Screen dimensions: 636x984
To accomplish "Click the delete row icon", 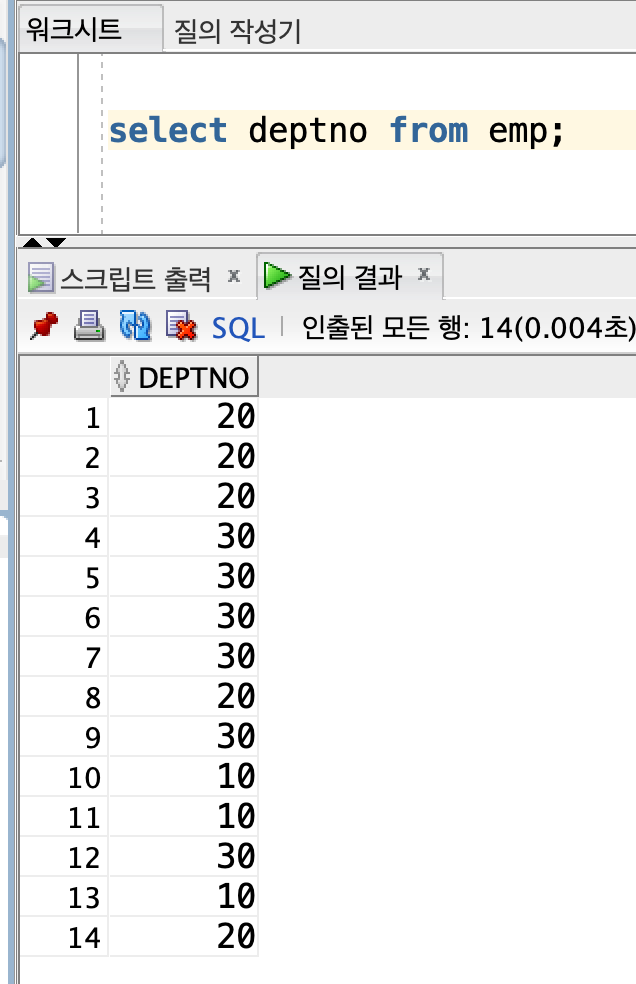I will 181,326.
